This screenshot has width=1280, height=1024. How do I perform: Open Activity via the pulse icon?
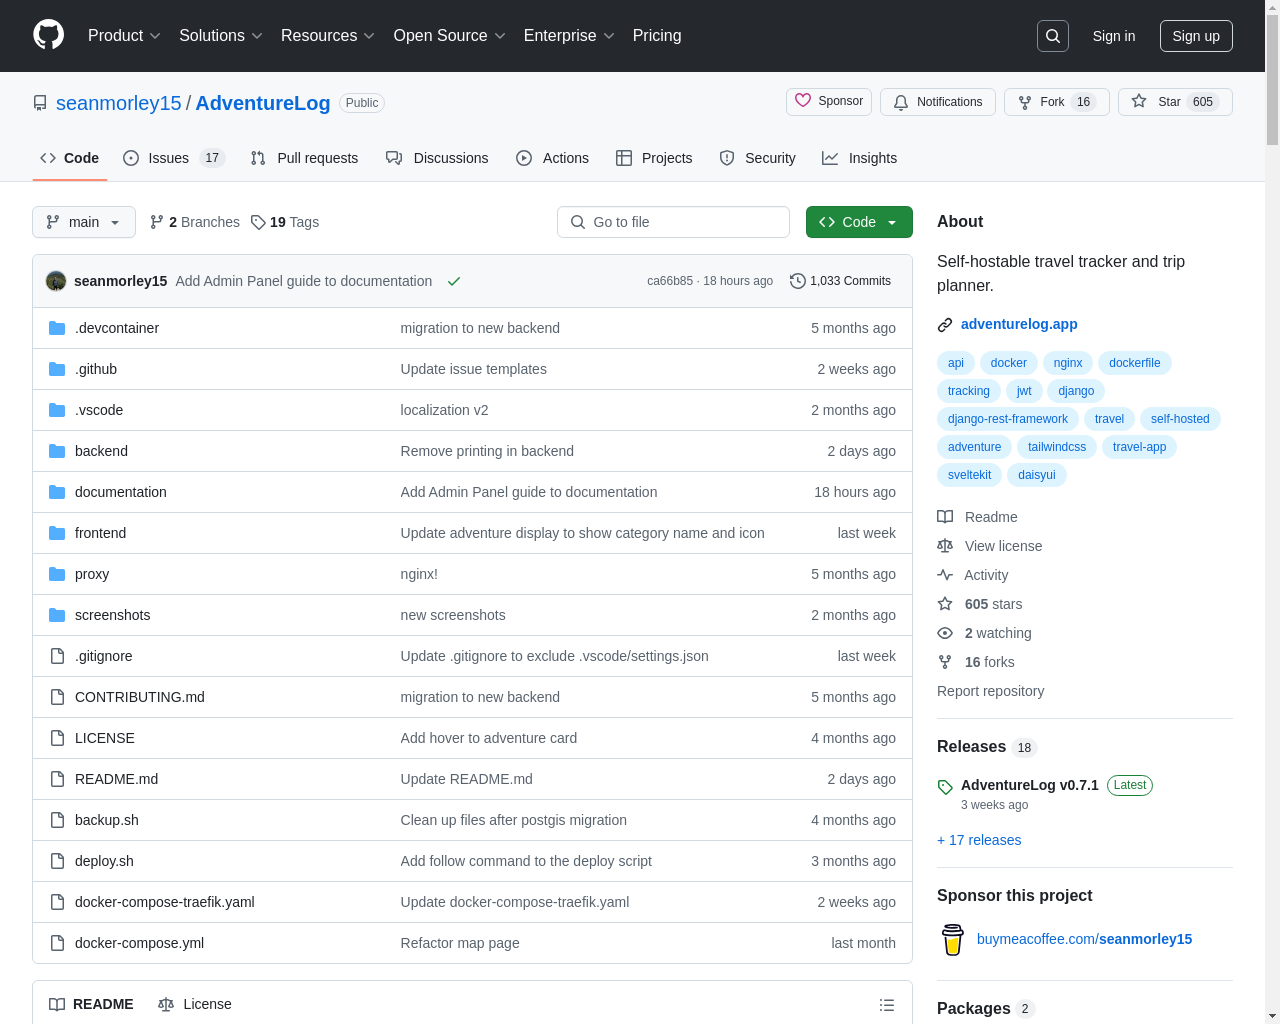[944, 575]
